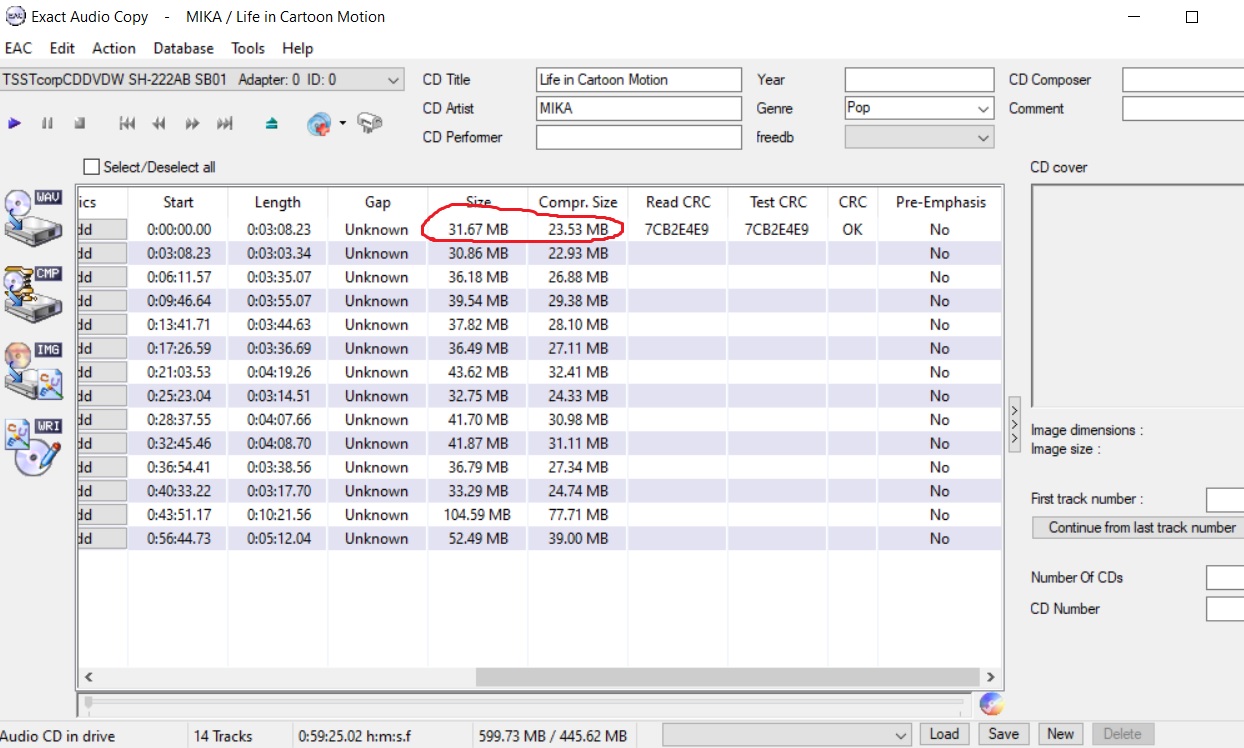The width and height of the screenshot is (1244, 748).
Task: Click the CMP compressed copy icon
Action: tap(33, 294)
